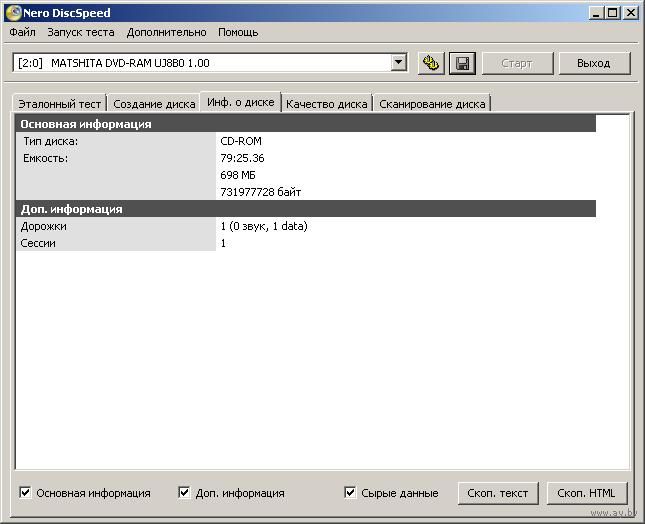Switch to the Создание диска tab
Screen dimensions: 645x524
coord(154,104)
